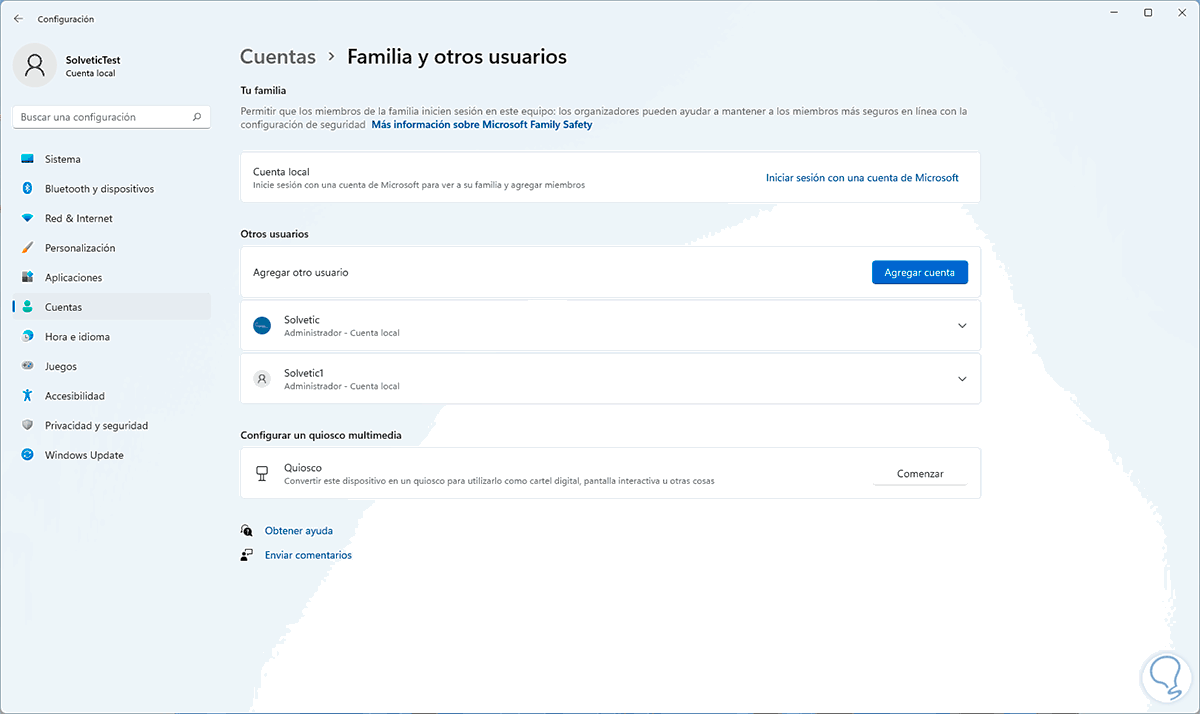This screenshot has width=1200, height=714.
Task: Click the Quiosco monitor icon
Action: pyautogui.click(x=262, y=473)
